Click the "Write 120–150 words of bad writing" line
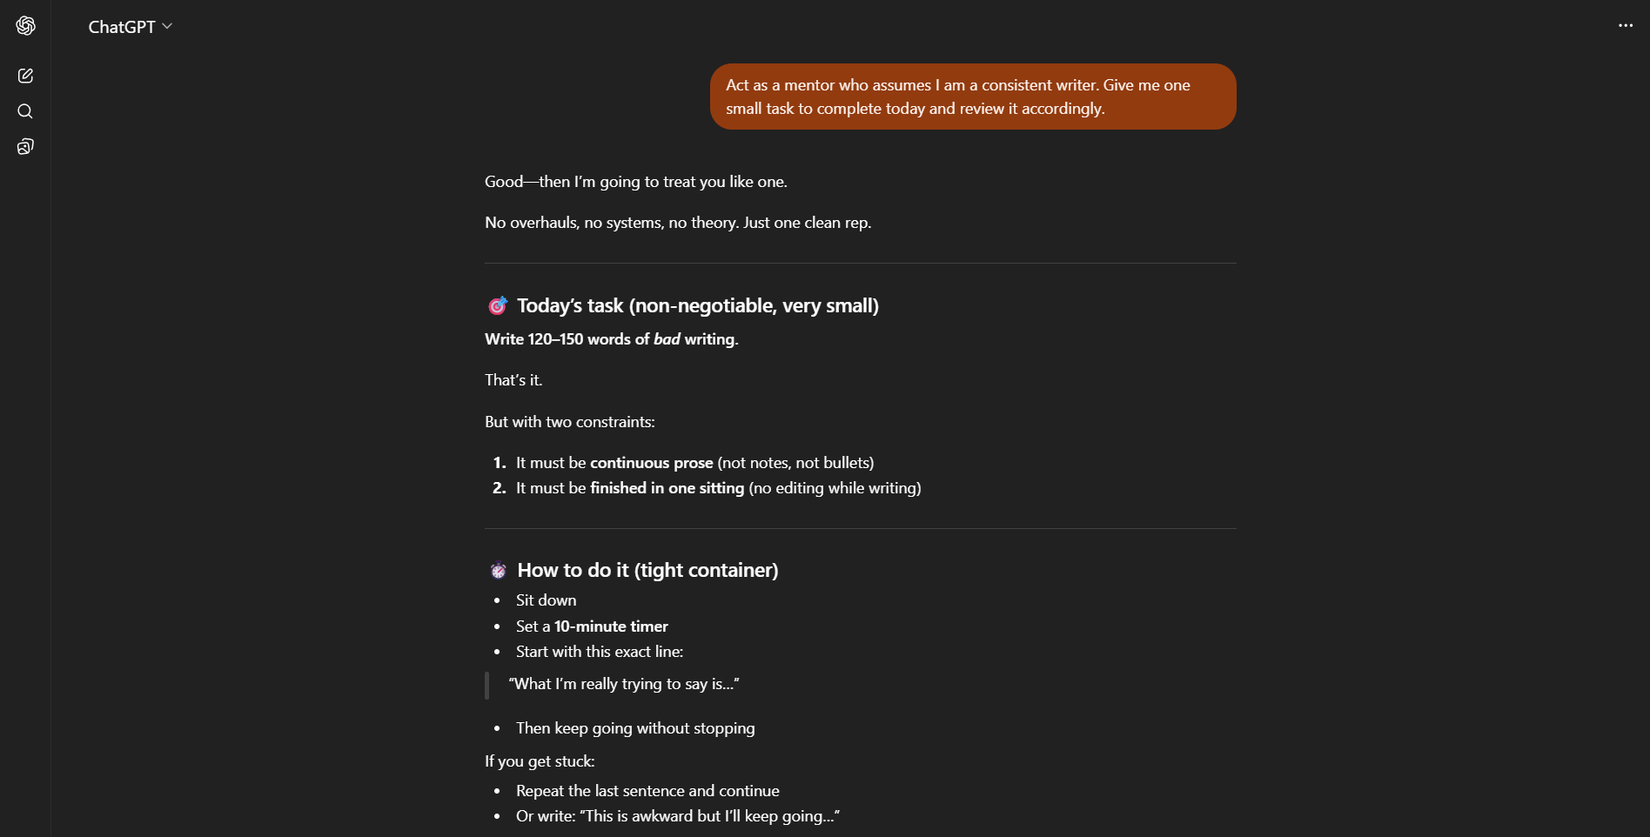1650x837 pixels. click(611, 339)
